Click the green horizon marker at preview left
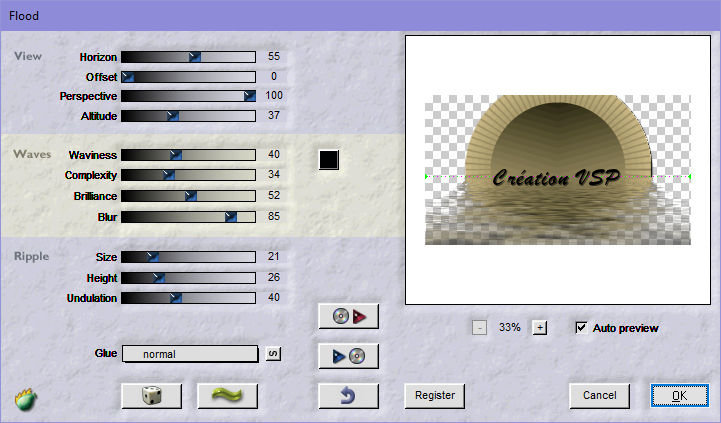Image resolution: width=721 pixels, height=423 pixels. click(426, 177)
